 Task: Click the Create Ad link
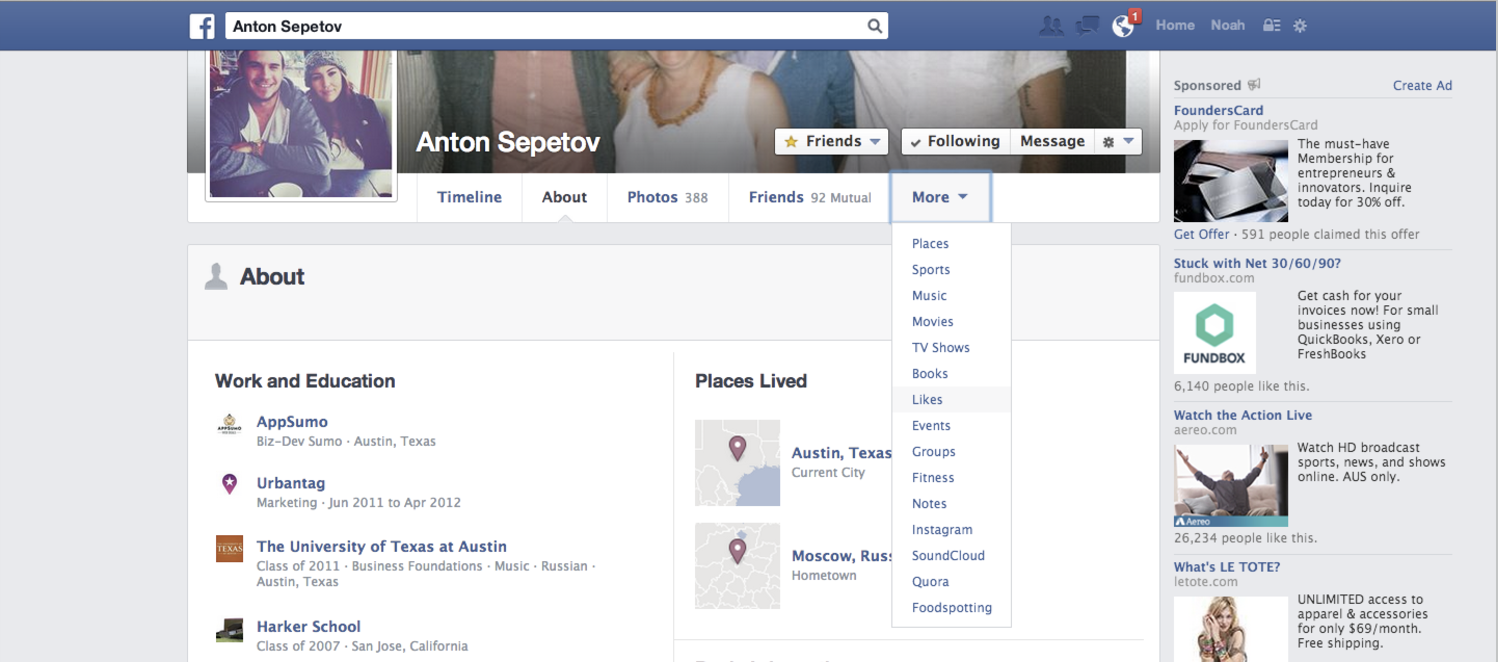point(1422,86)
